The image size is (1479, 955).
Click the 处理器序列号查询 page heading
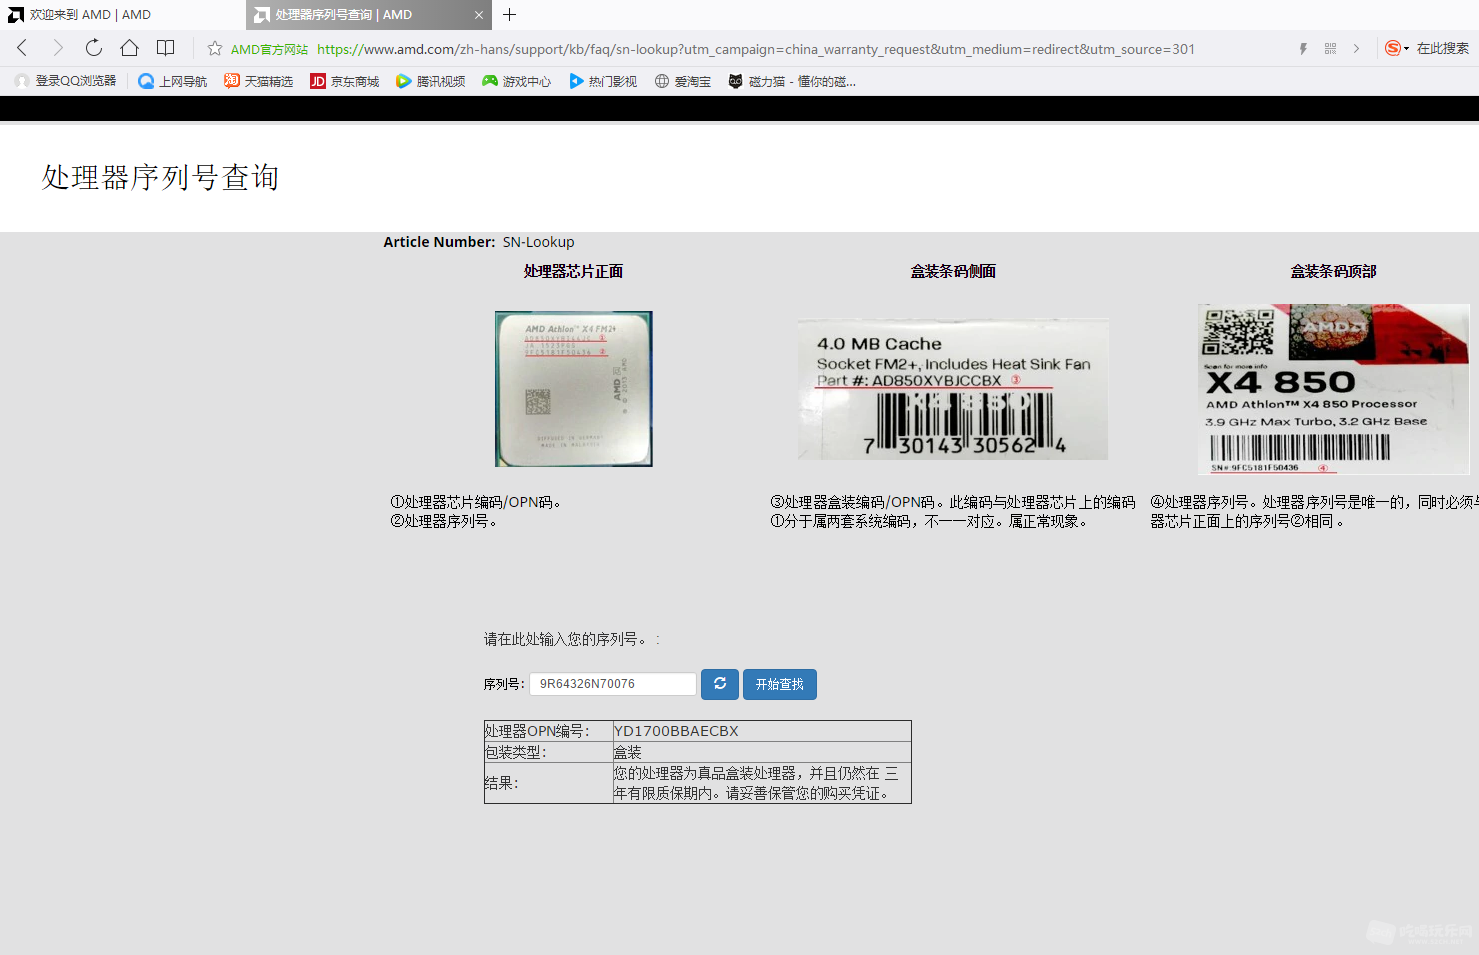(x=160, y=177)
